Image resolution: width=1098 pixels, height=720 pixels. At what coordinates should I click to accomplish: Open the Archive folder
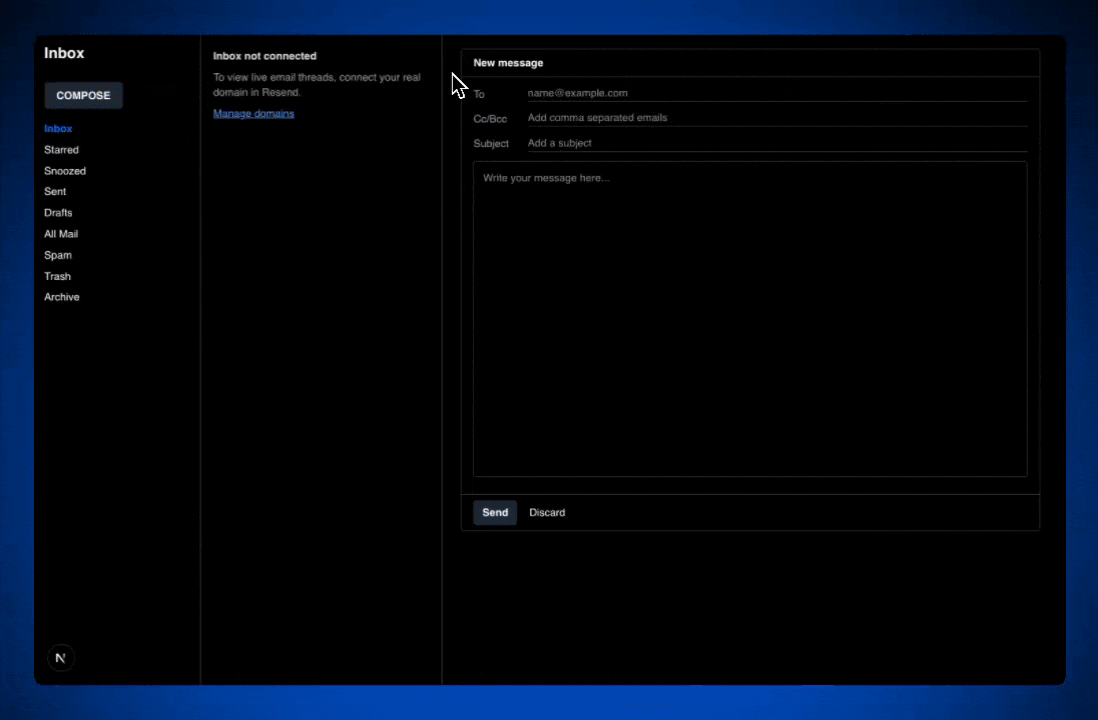(61, 296)
